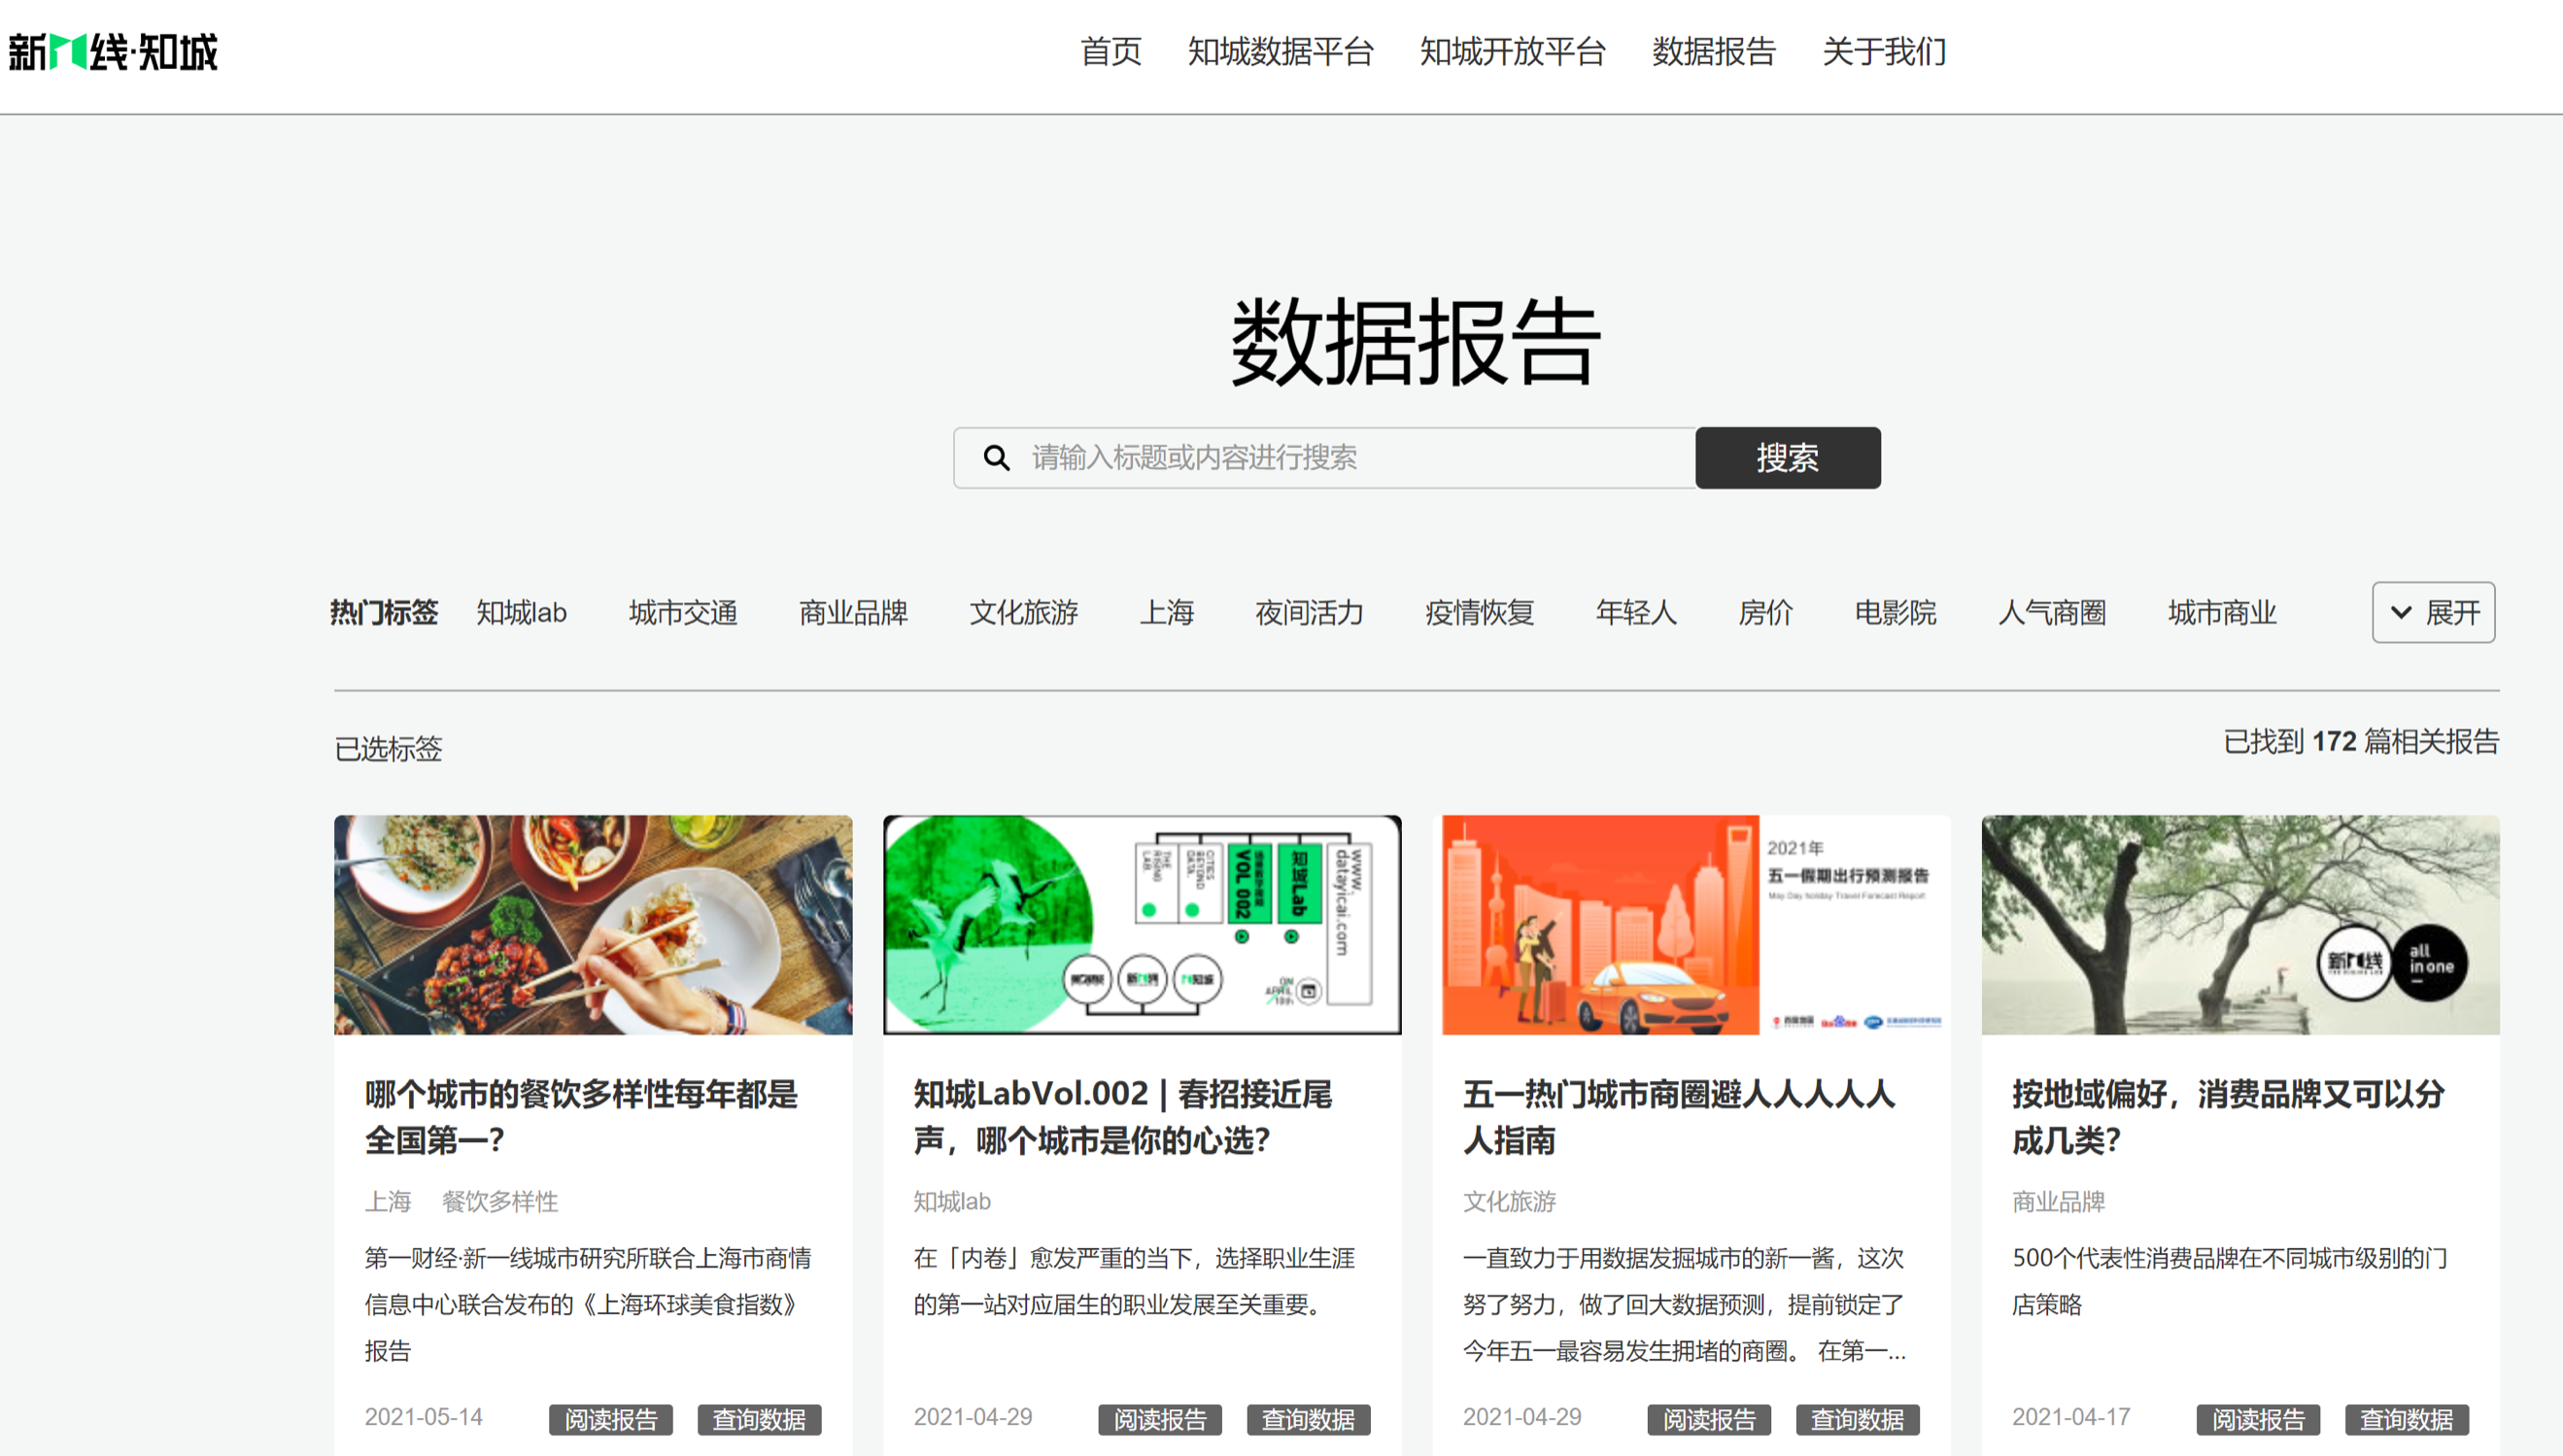
Task: Select the 房价 hot tag
Action: (x=1765, y=612)
